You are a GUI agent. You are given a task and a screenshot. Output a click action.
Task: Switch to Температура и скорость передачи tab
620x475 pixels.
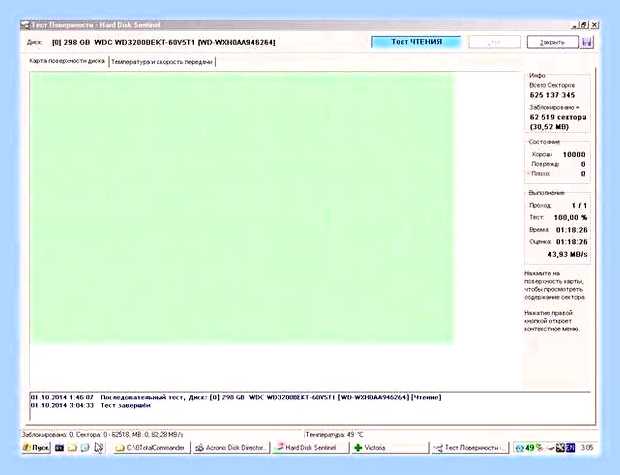click(x=162, y=62)
